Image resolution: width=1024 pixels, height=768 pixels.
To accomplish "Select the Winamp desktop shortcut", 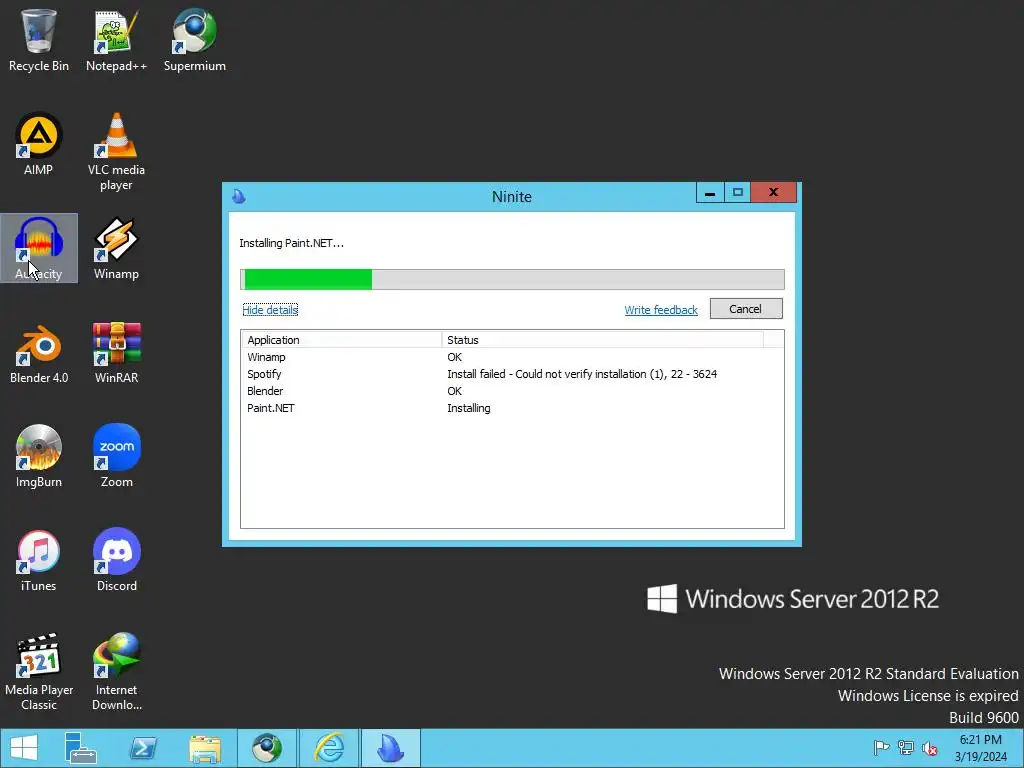I will point(116,248).
